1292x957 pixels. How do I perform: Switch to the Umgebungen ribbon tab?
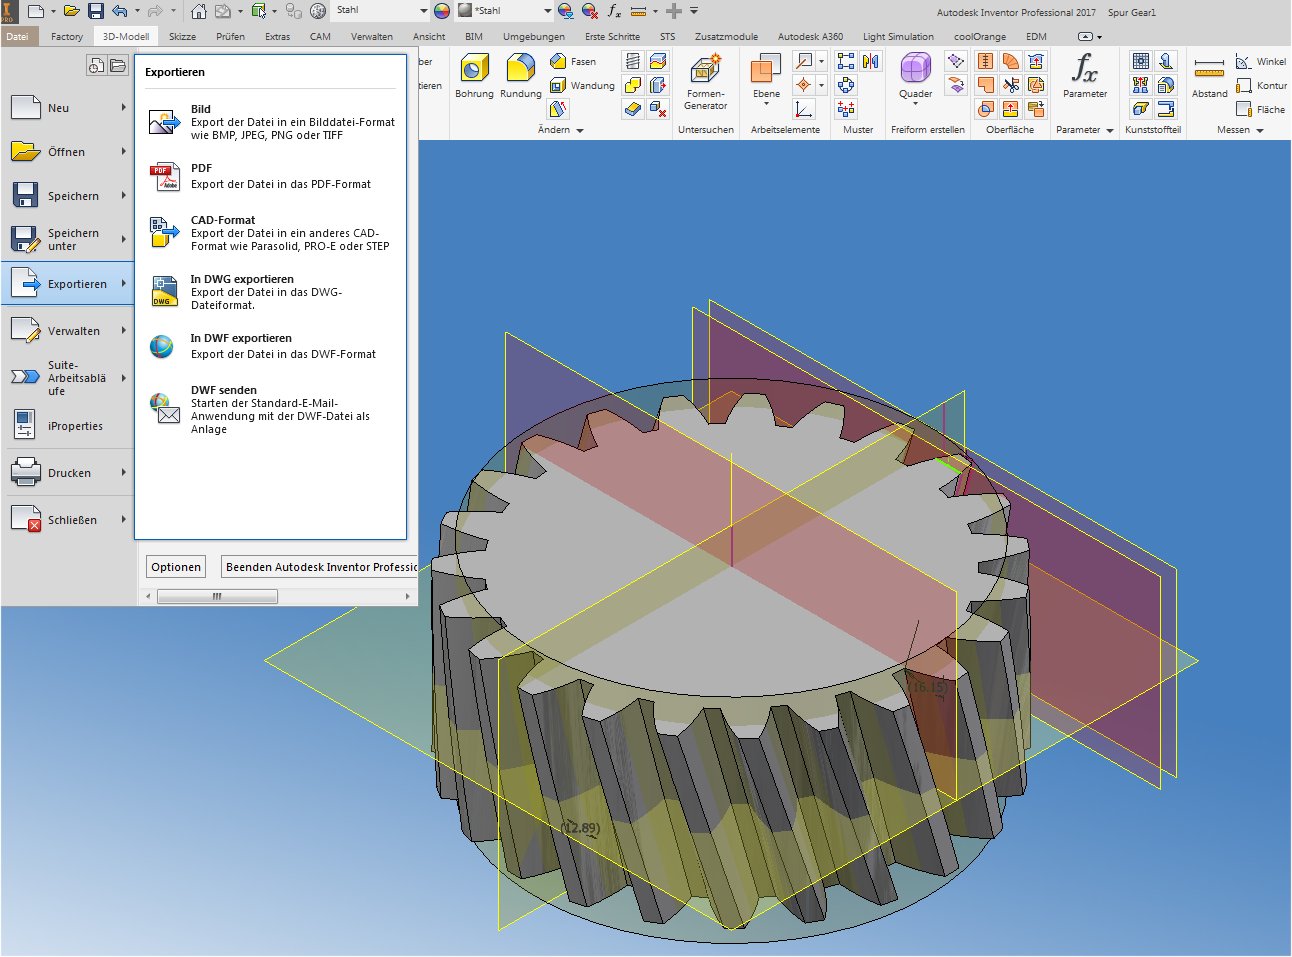[x=534, y=37]
